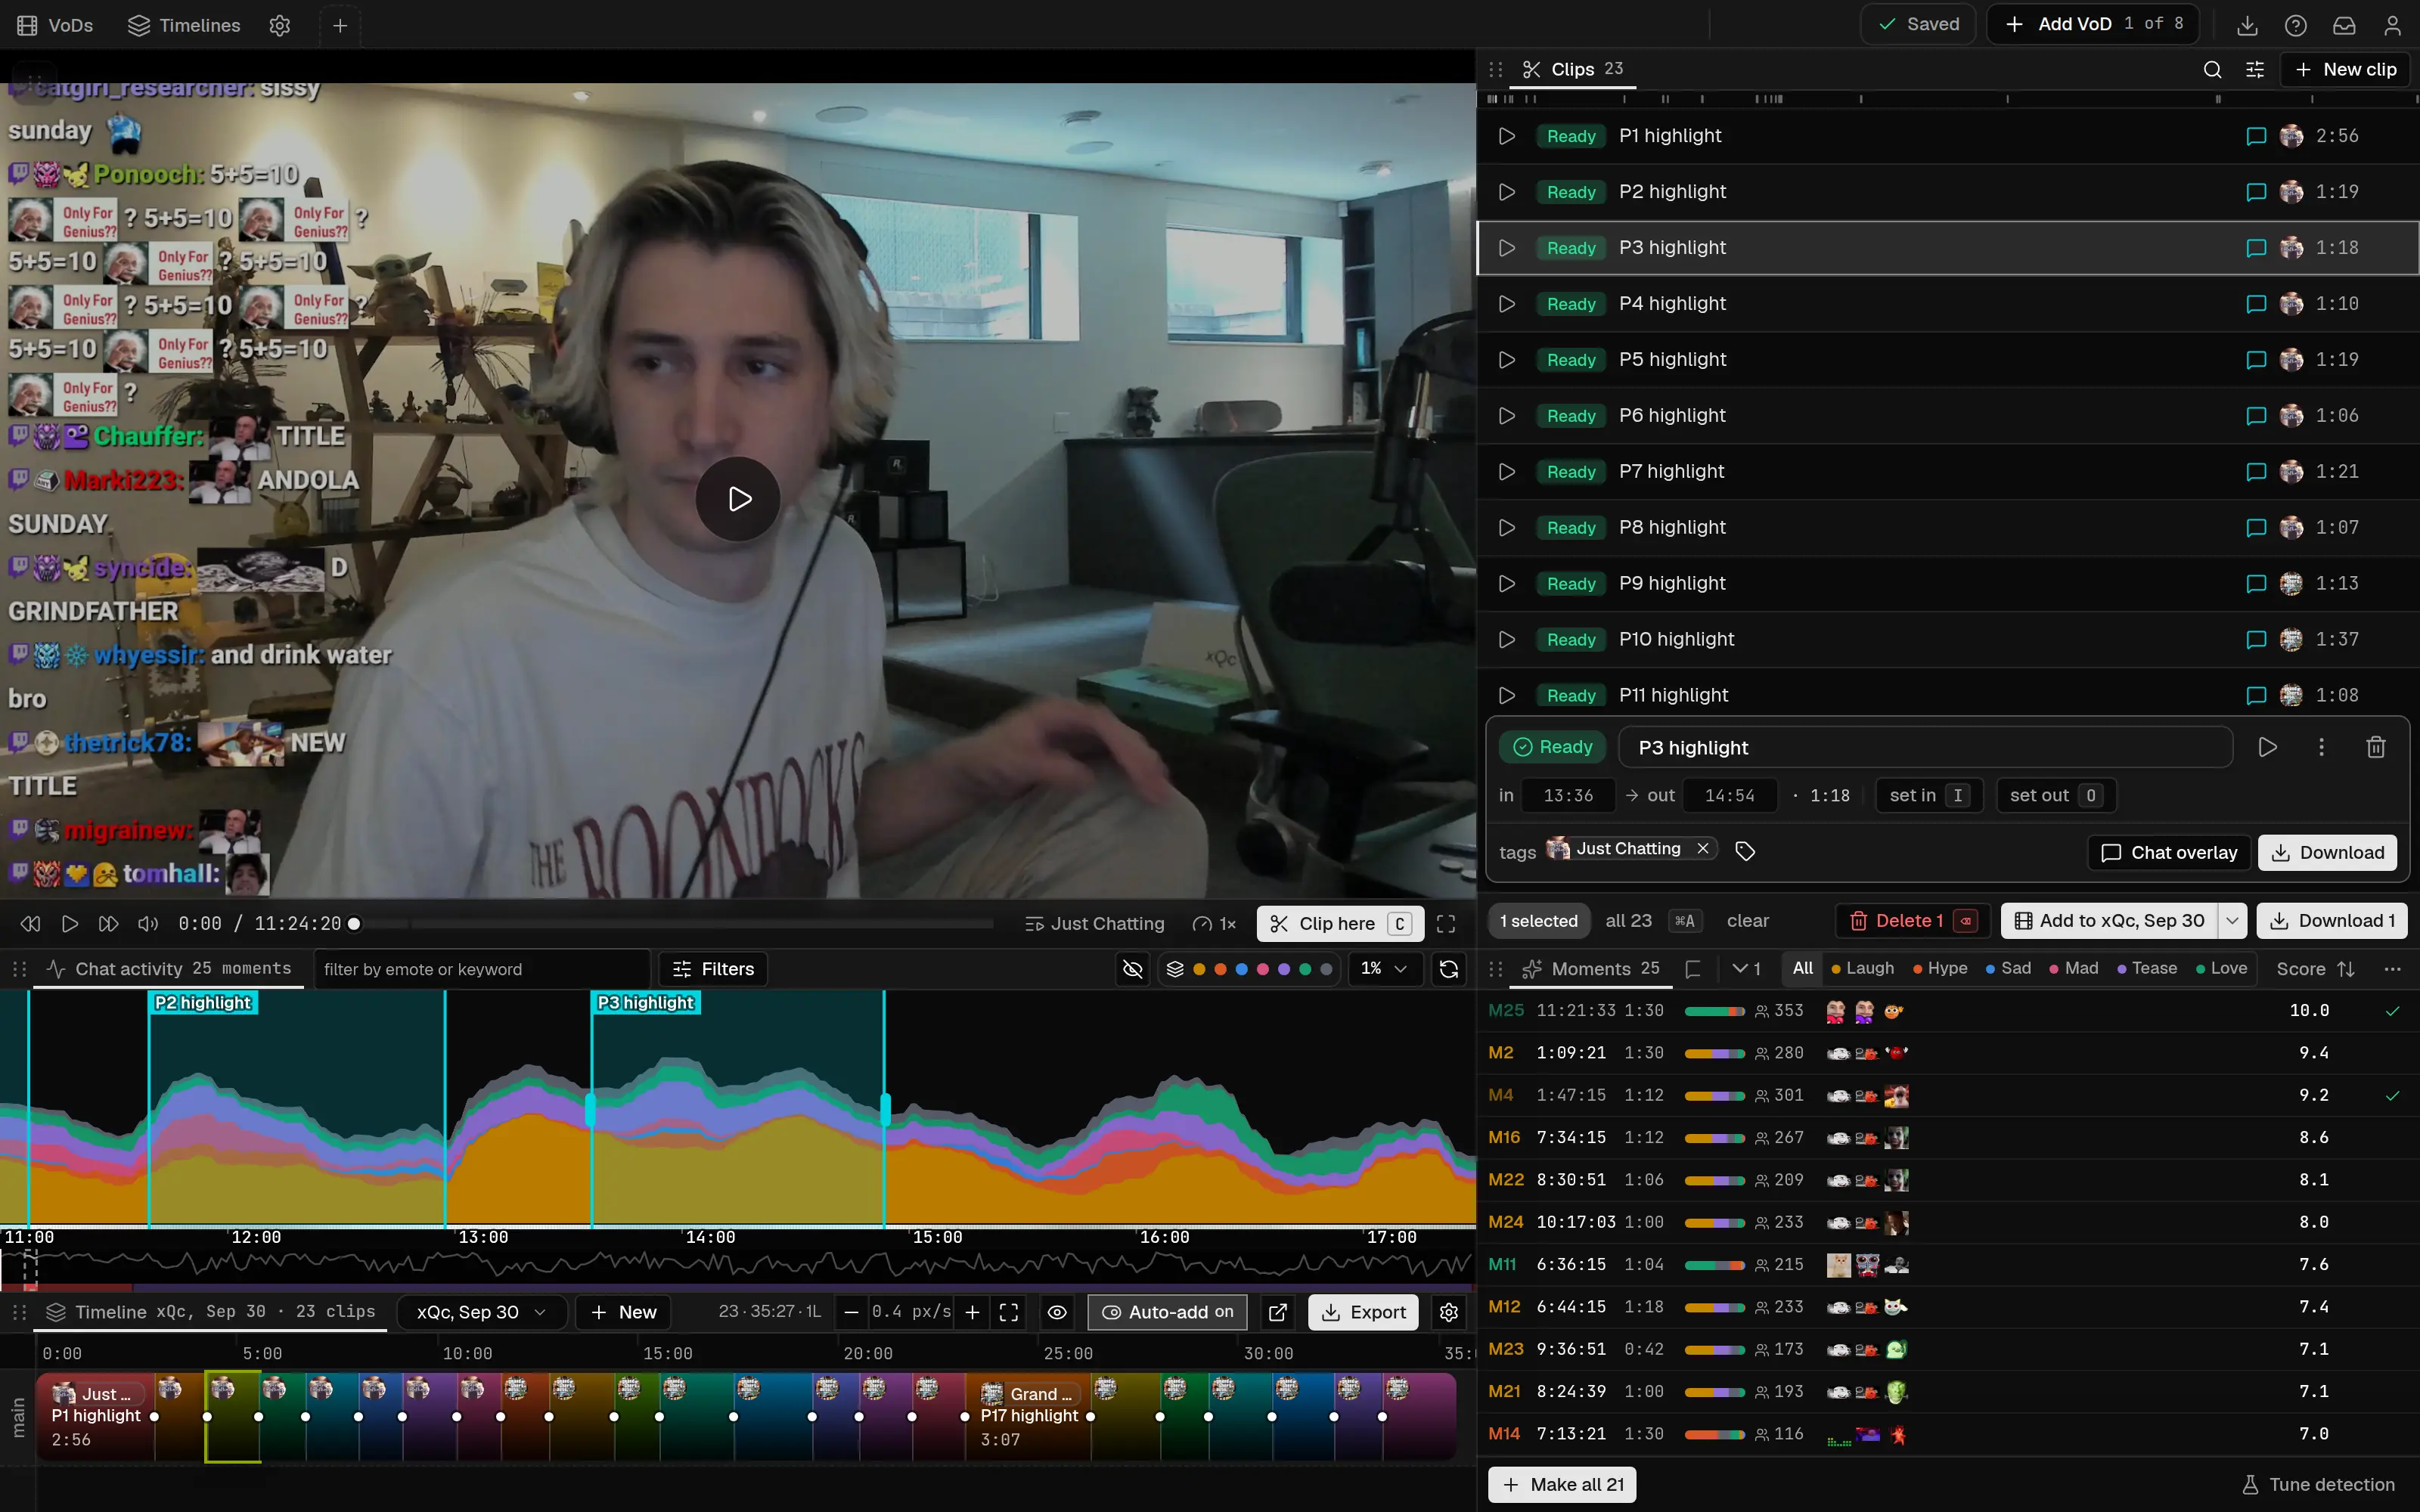Enter fullscreen video player
This screenshot has width=2420, height=1512.
[x=1446, y=924]
